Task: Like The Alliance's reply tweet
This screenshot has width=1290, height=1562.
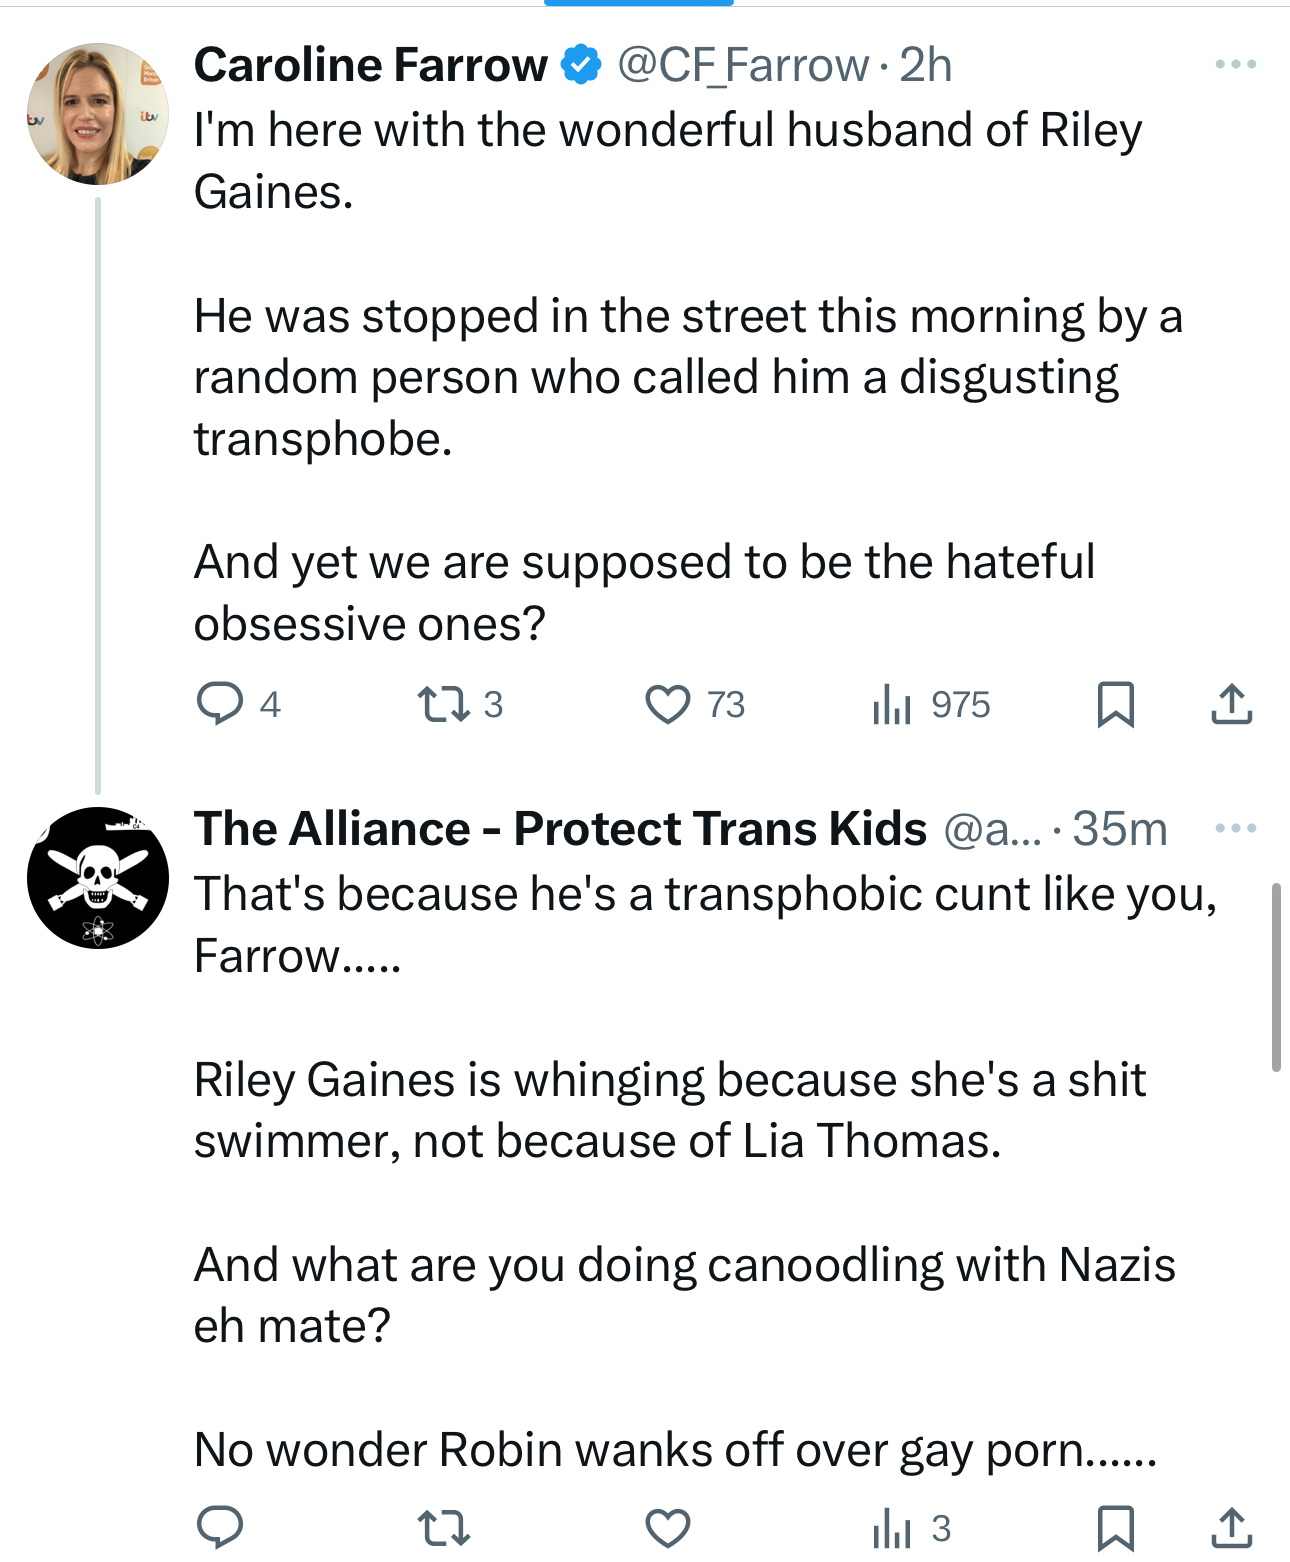Action: point(667,1528)
